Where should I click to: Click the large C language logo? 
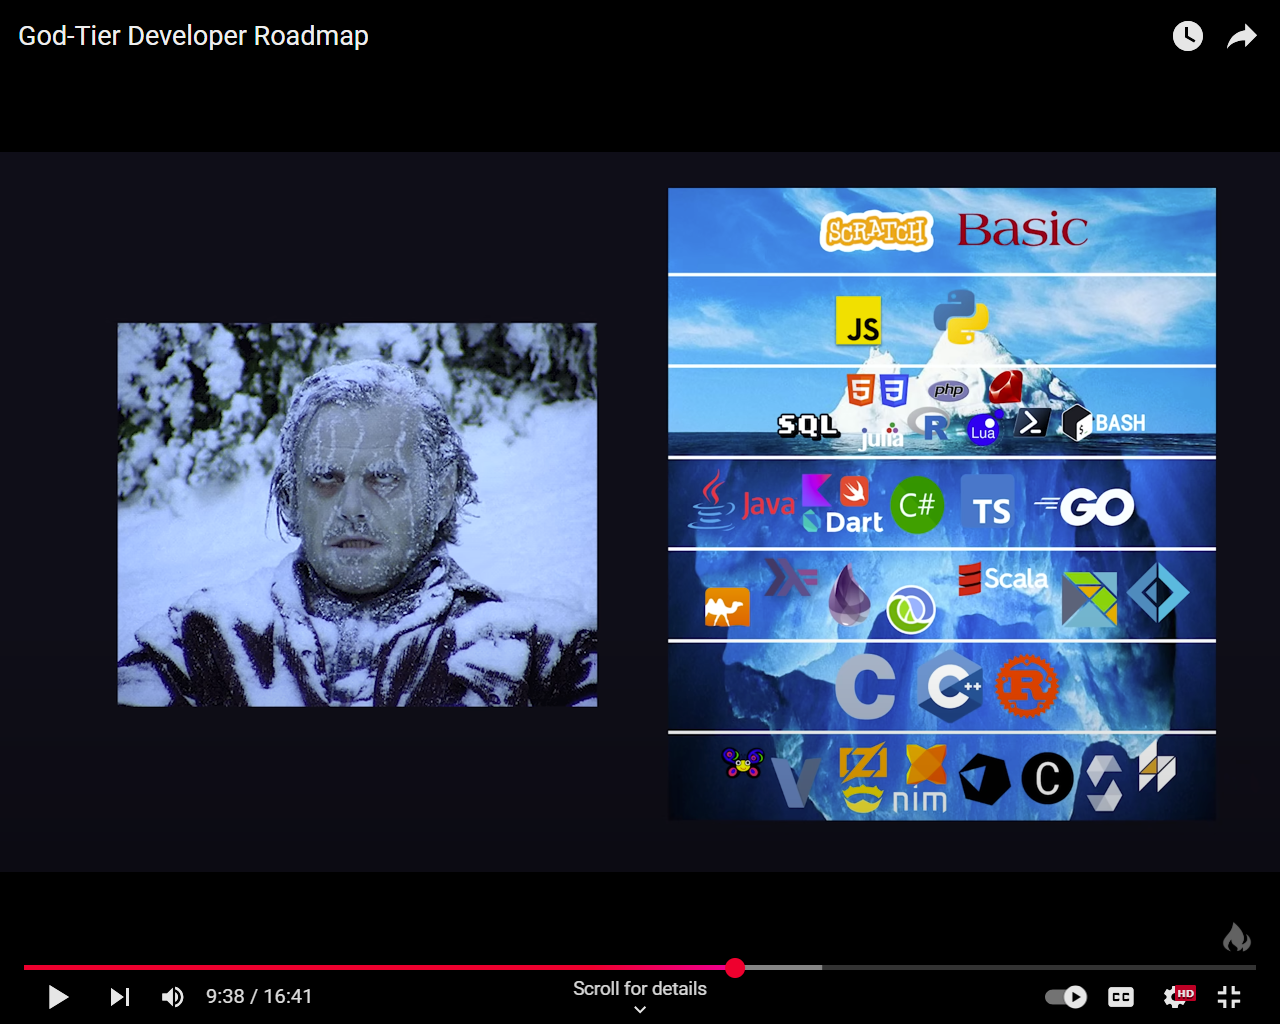pyautogui.click(x=866, y=687)
